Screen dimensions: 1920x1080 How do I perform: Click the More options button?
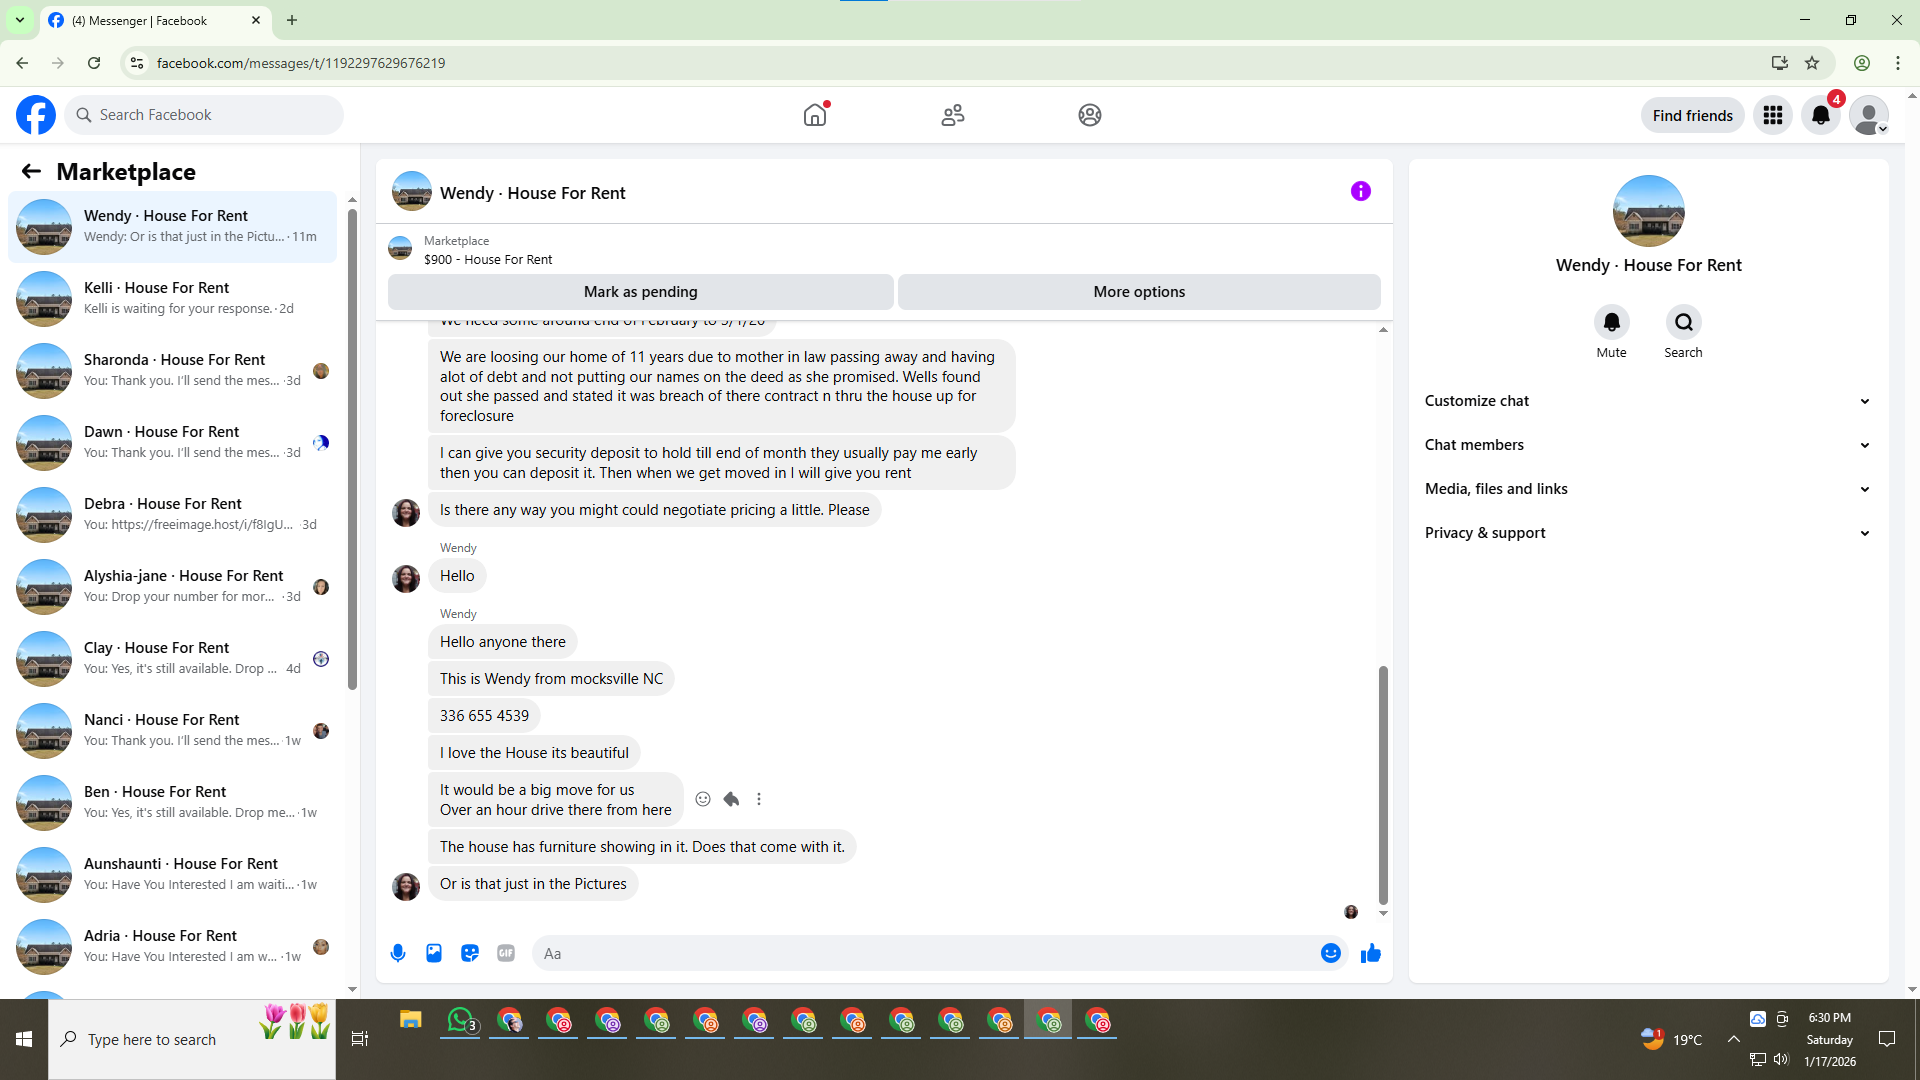click(x=1139, y=292)
